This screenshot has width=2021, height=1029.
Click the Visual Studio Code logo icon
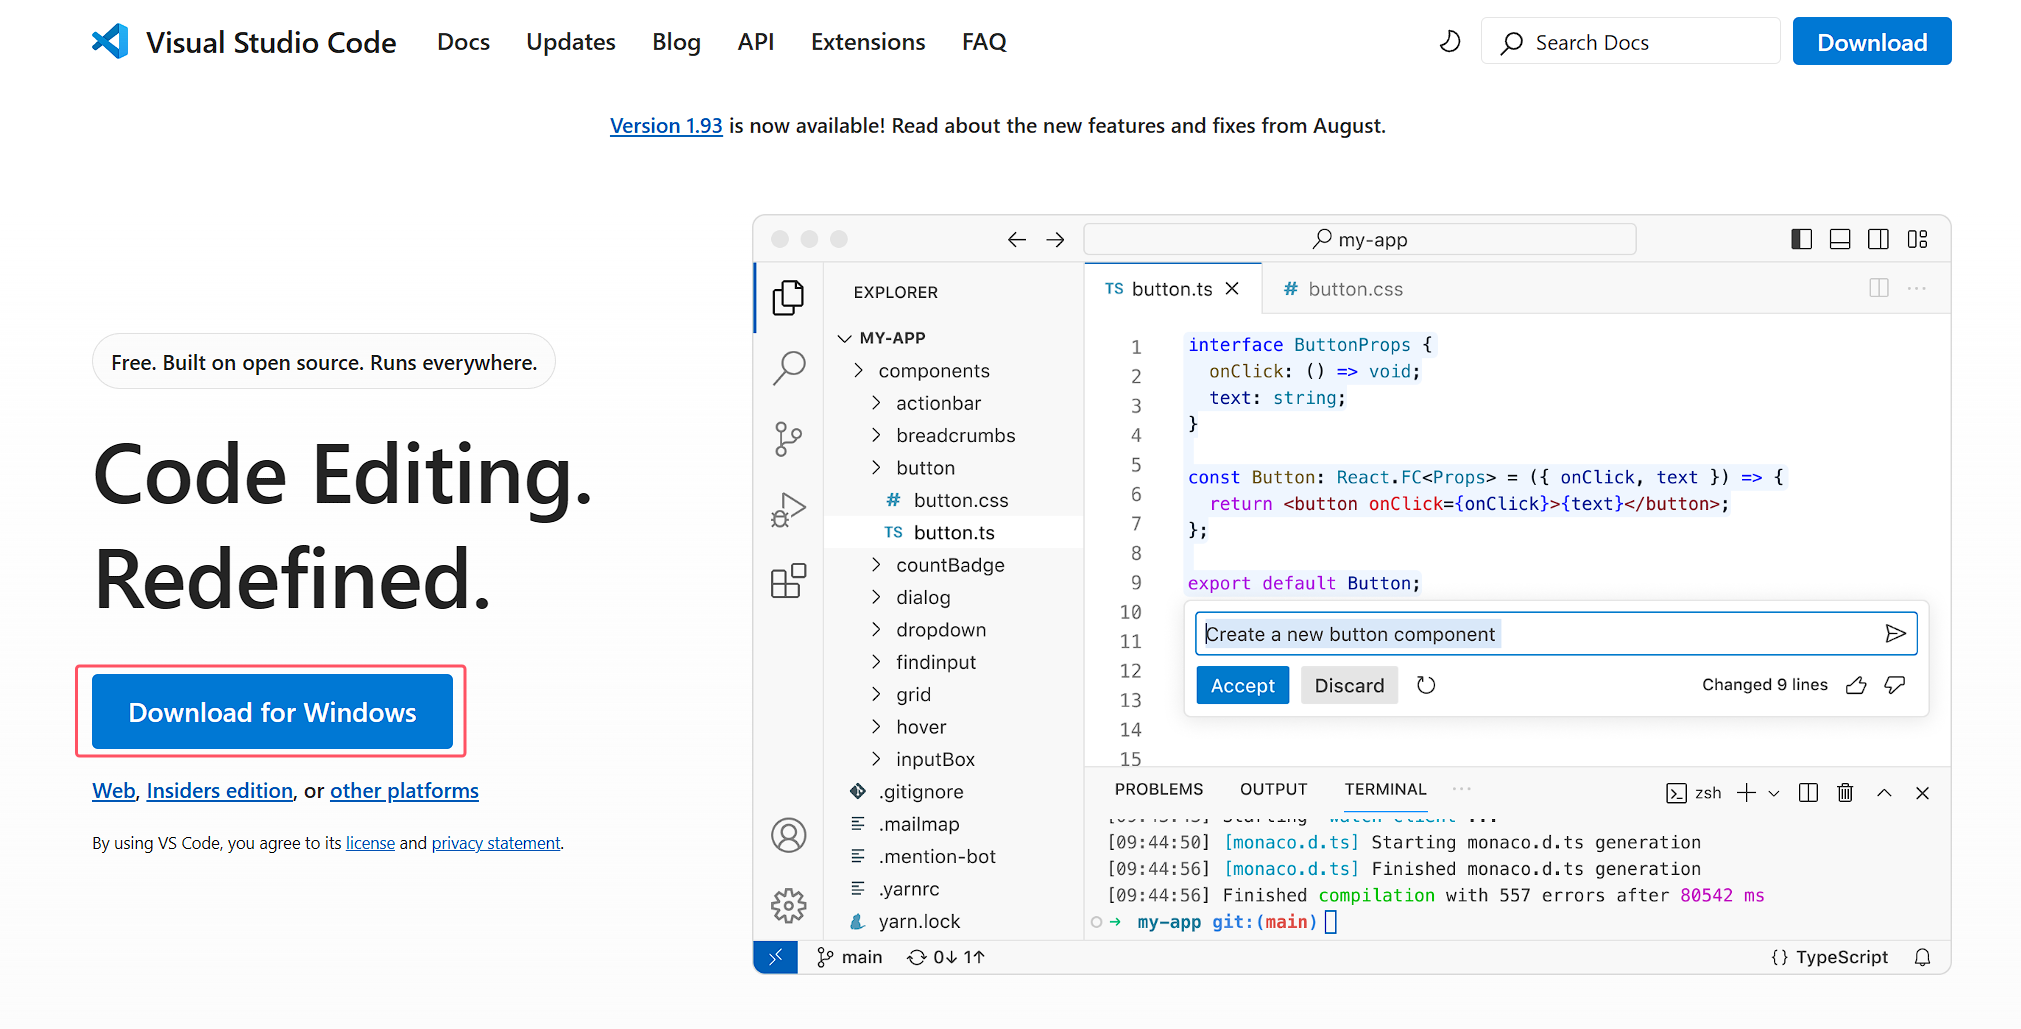tap(110, 41)
